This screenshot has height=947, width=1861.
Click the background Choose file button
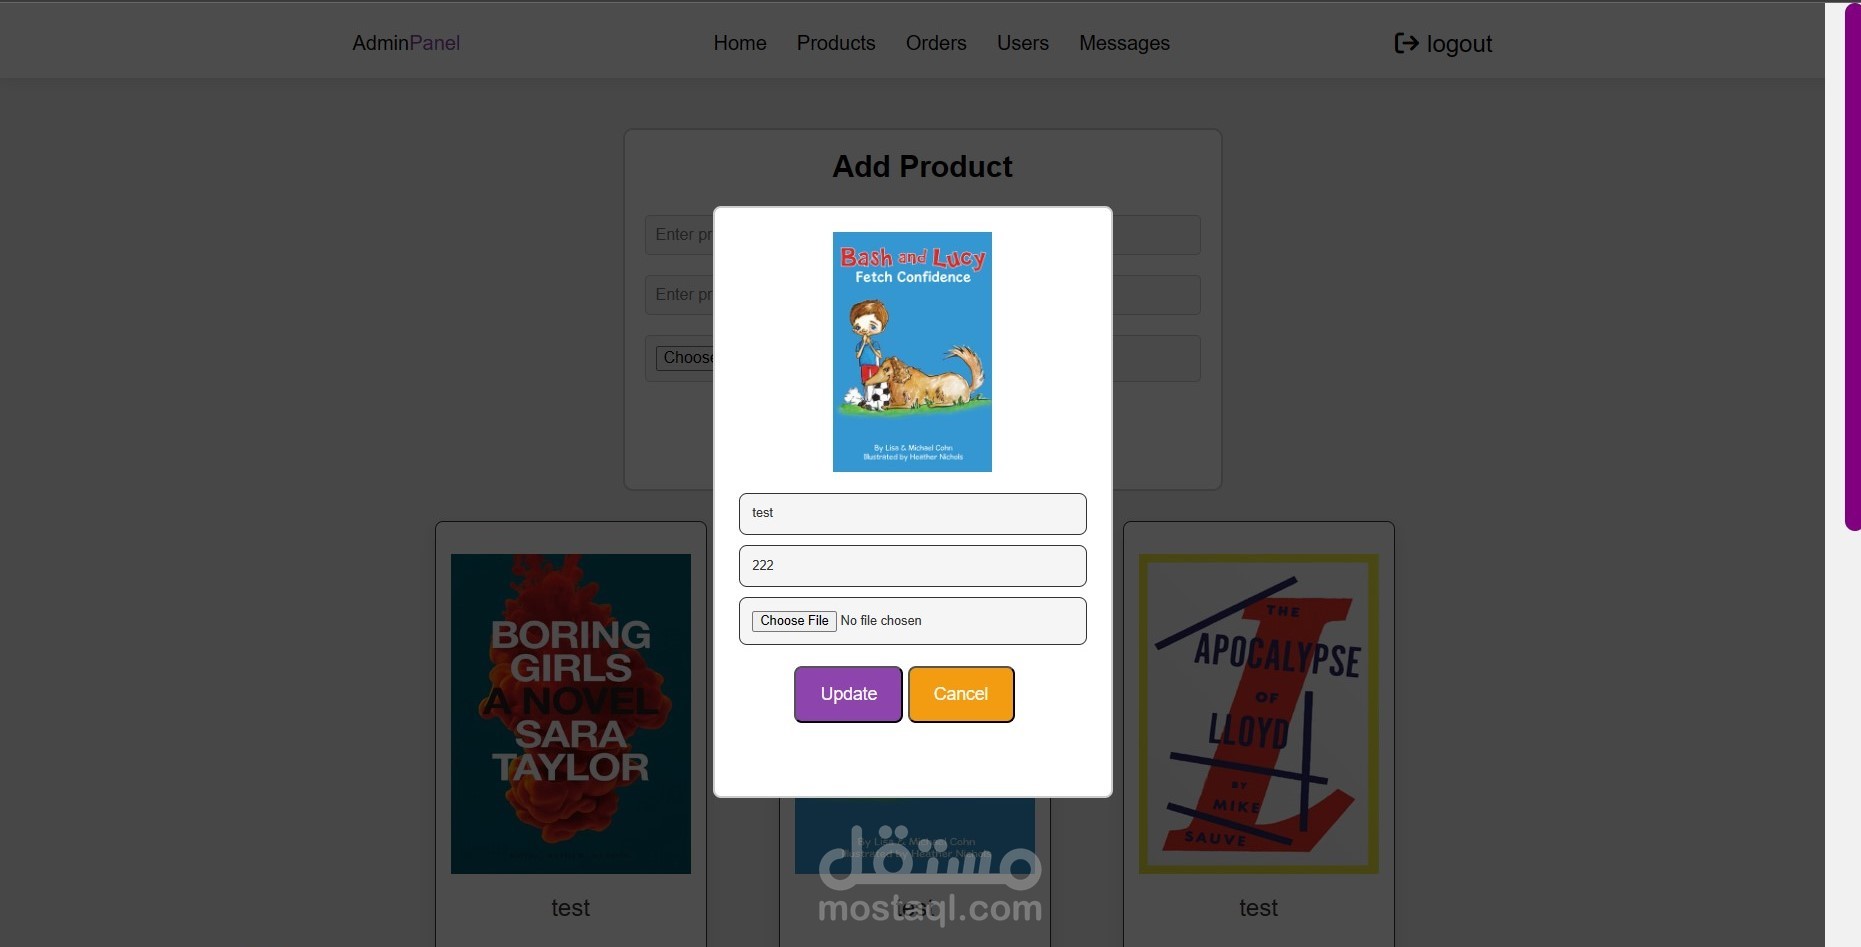pyautogui.click(x=685, y=358)
